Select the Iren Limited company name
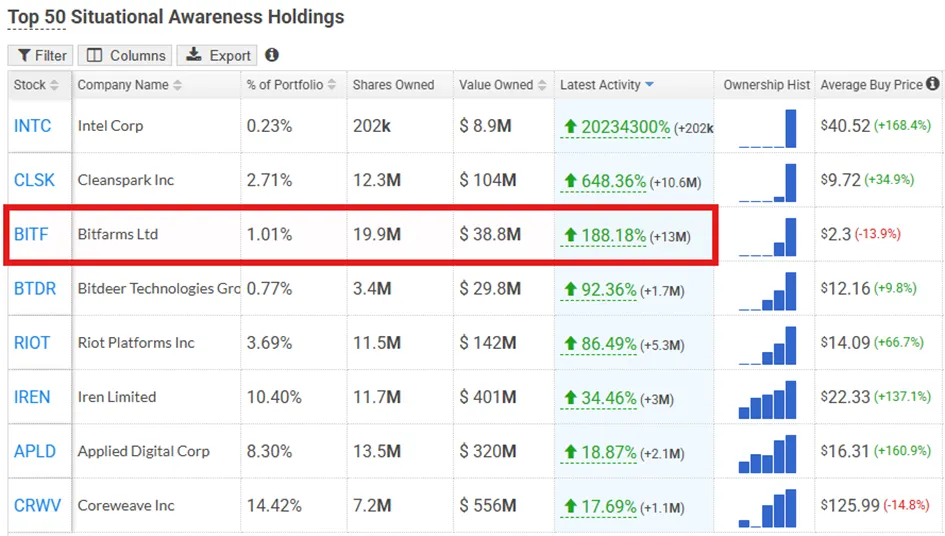This screenshot has width=945, height=536. coord(117,397)
